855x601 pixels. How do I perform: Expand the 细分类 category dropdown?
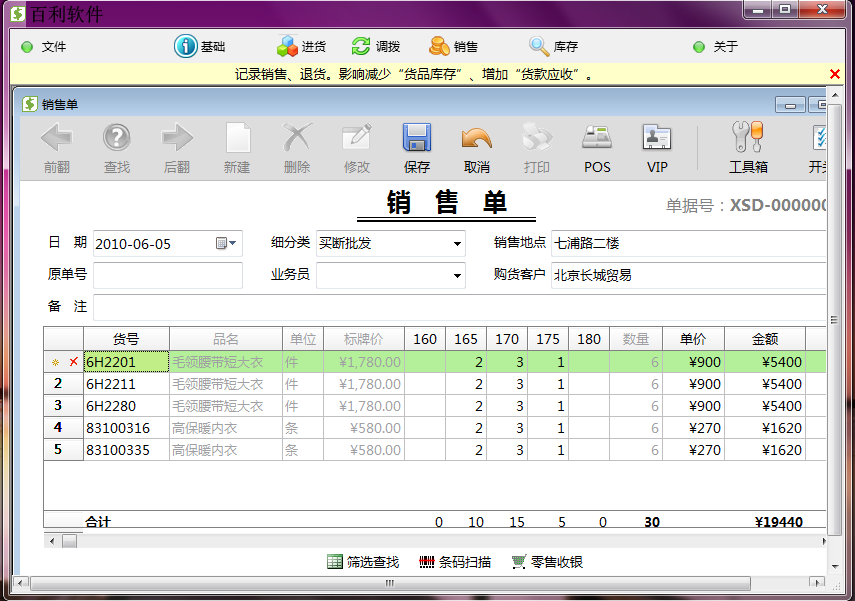point(457,244)
